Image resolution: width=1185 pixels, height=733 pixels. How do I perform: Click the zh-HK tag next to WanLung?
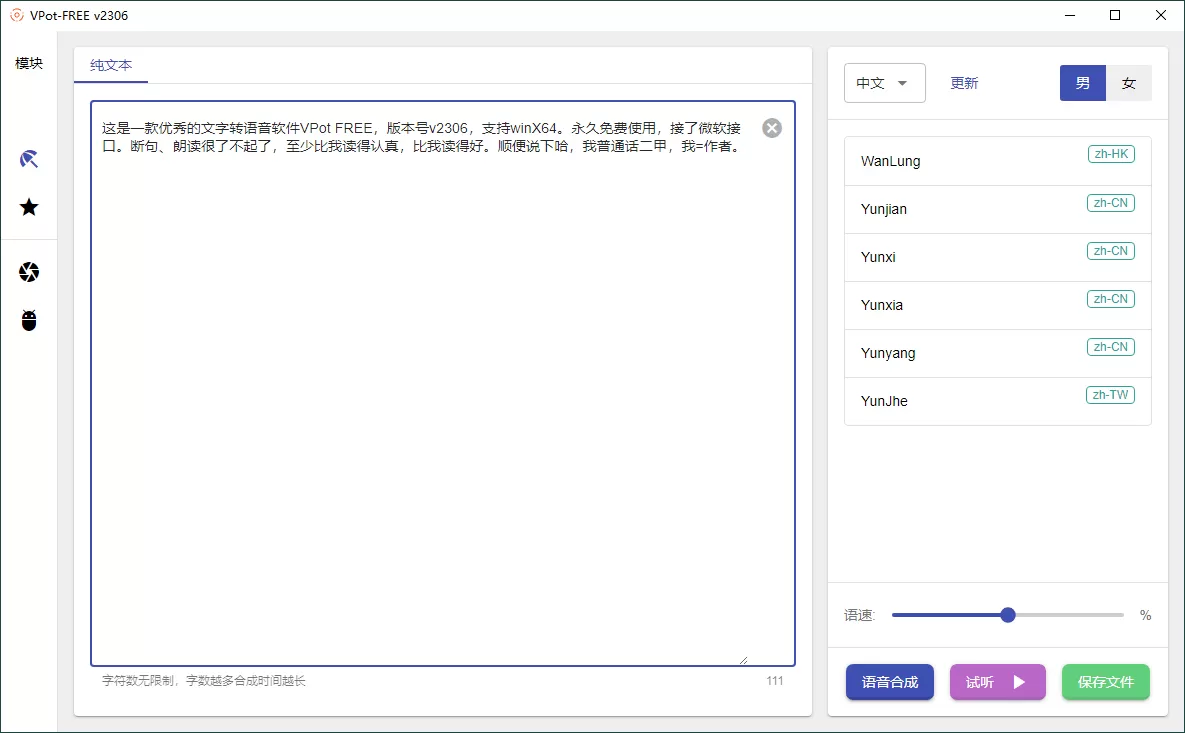(x=1111, y=154)
